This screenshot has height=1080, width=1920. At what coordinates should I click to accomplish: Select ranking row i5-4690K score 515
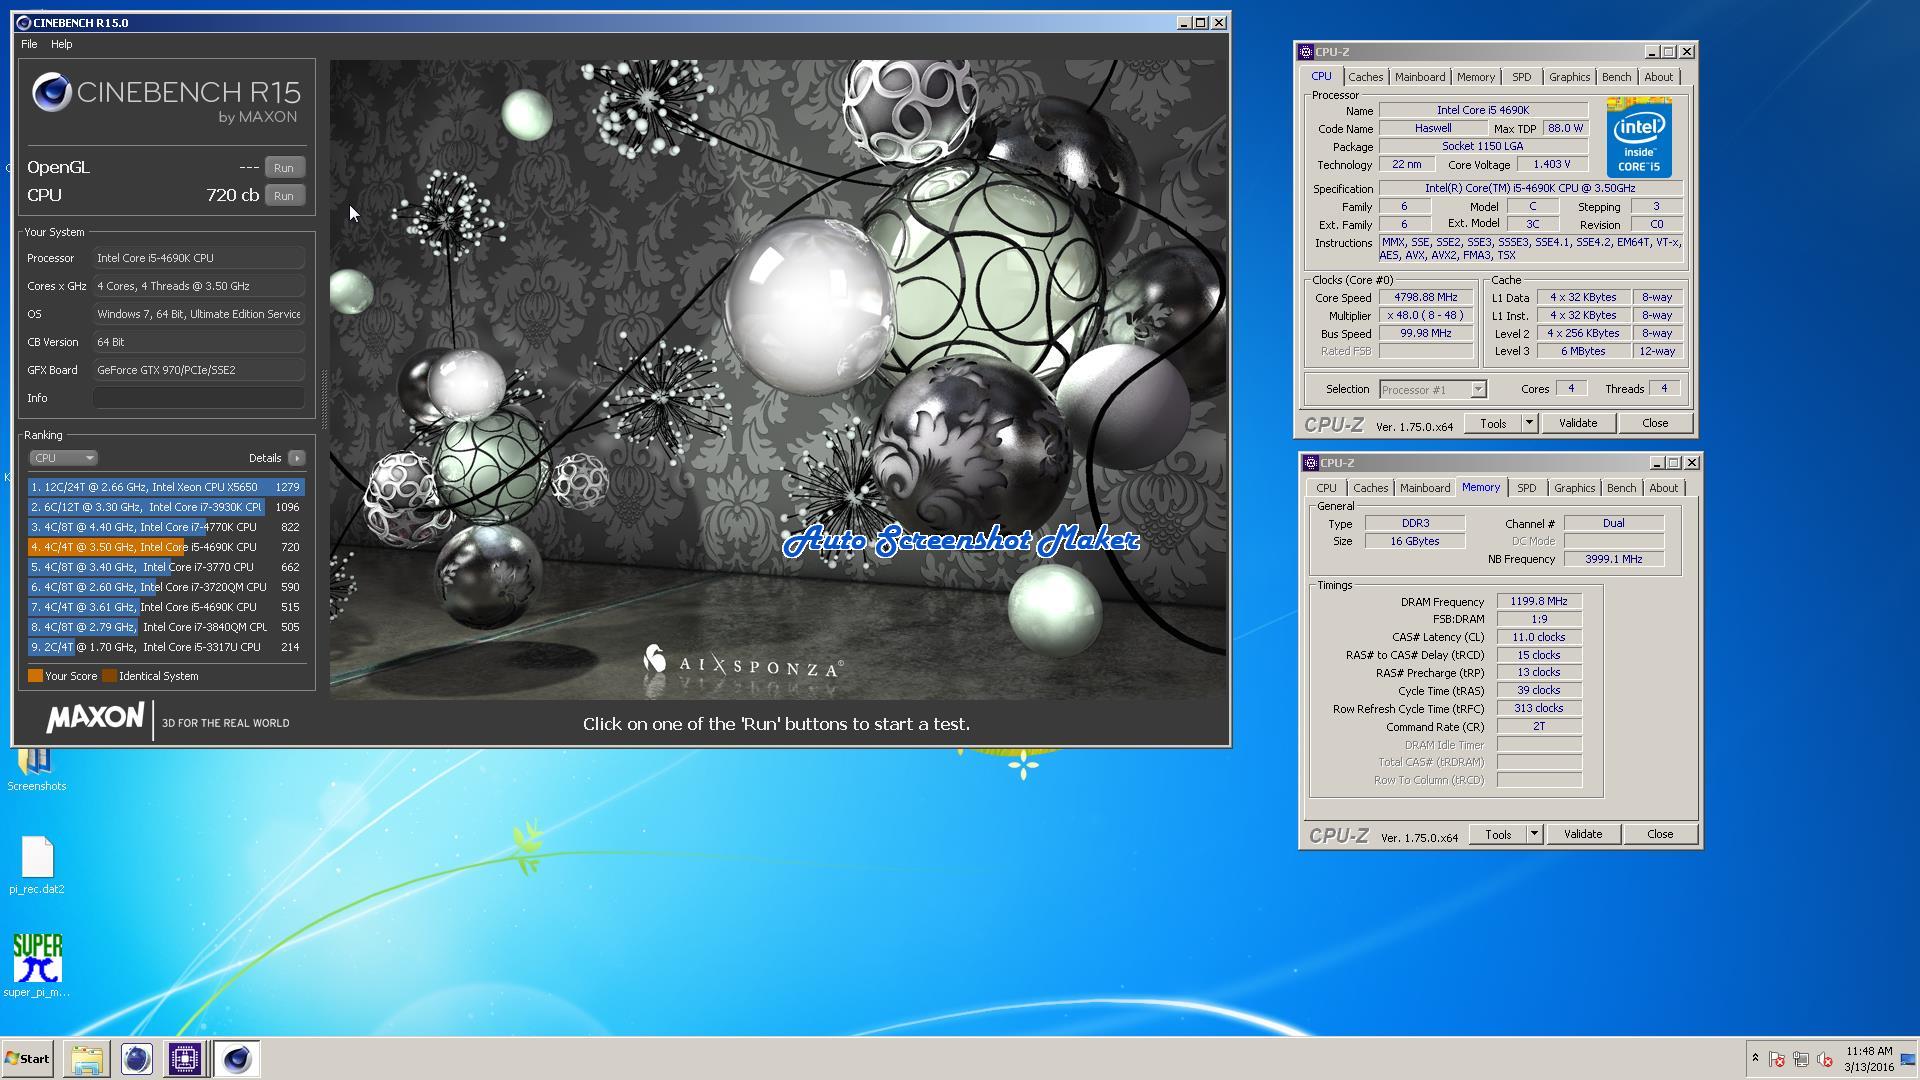click(166, 607)
